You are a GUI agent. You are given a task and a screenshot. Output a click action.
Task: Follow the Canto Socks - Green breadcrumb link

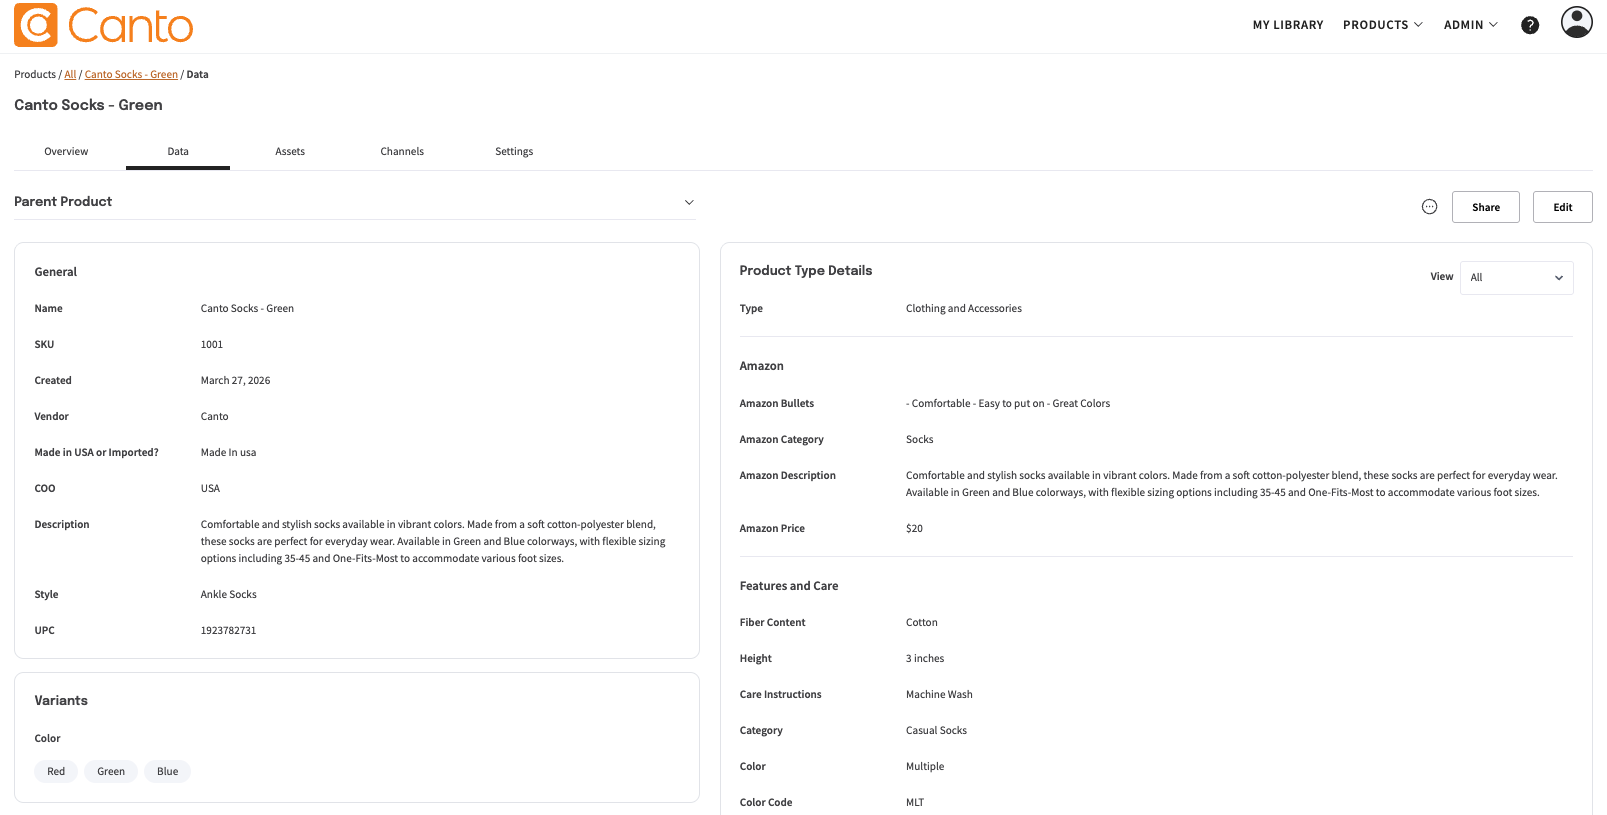(x=131, y=75)
